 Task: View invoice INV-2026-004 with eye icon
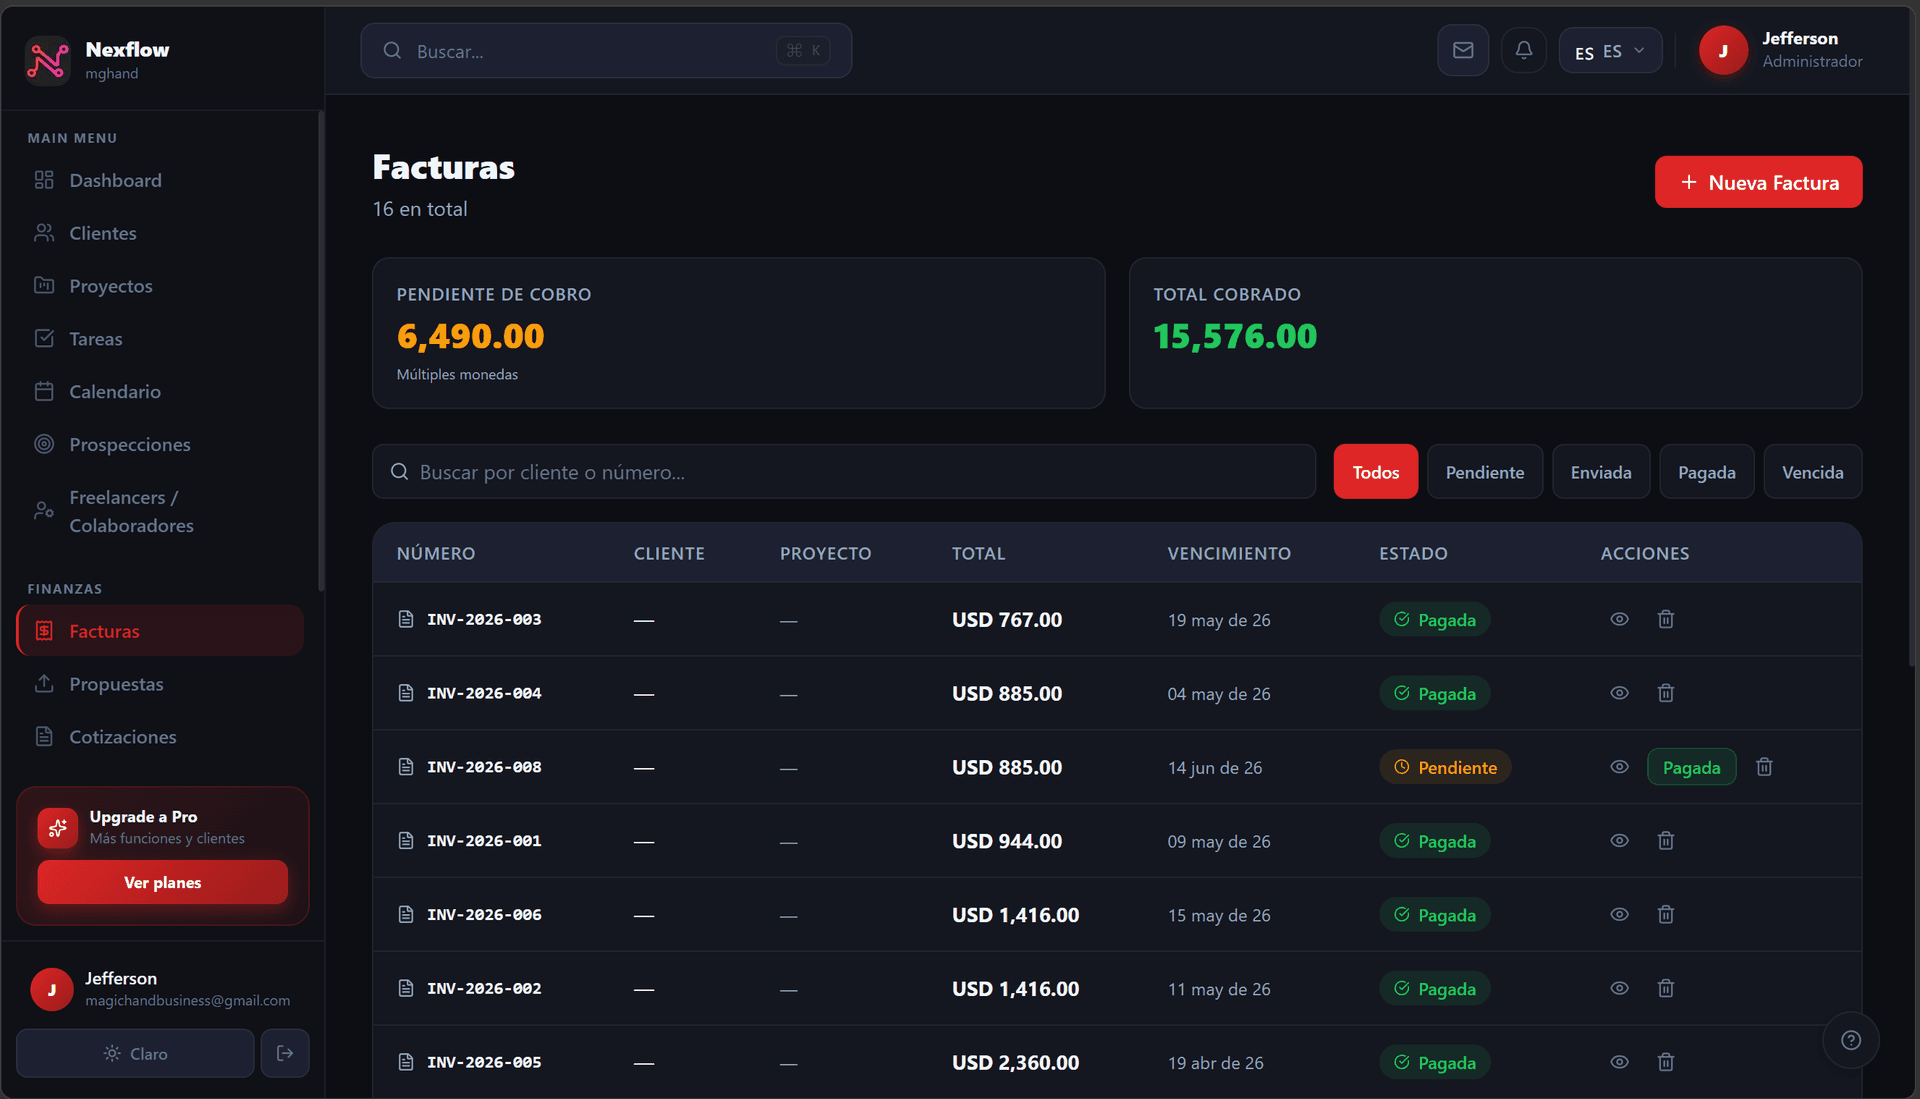[x=1619, y=693]
